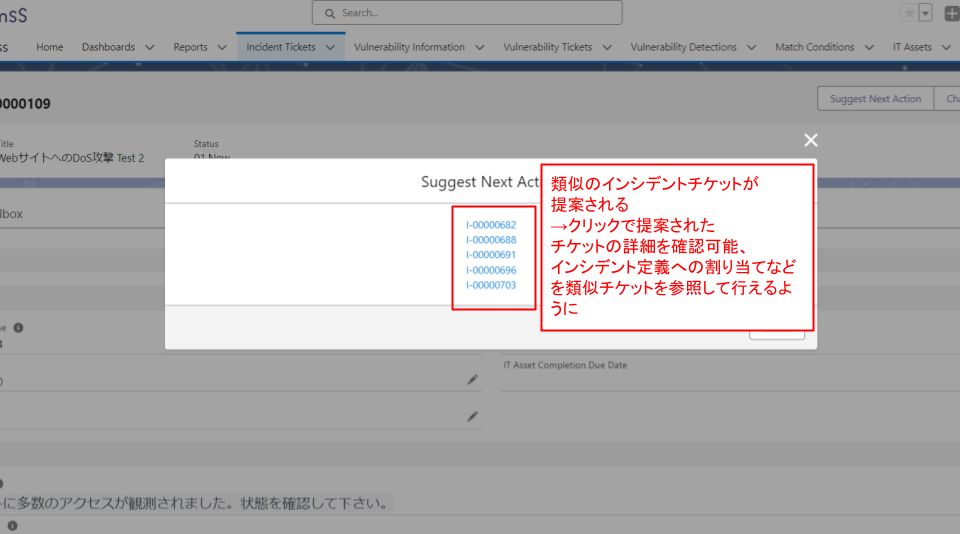960x534 pixels.
Task: Click the title text ending in DoS攻撃 Test 2
Action: click(x=72, y=158)
